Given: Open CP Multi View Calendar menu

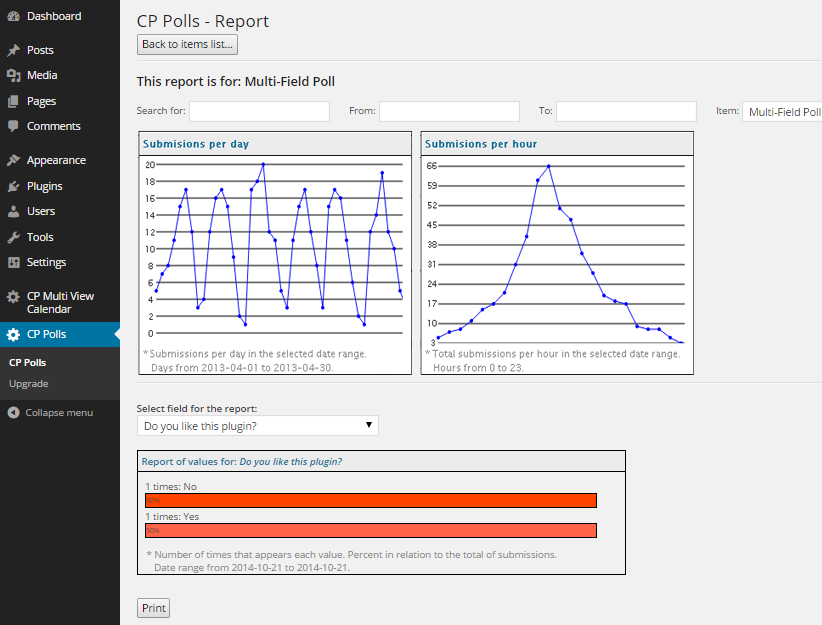Looking at the screenshot, I should tap(60, 303).
